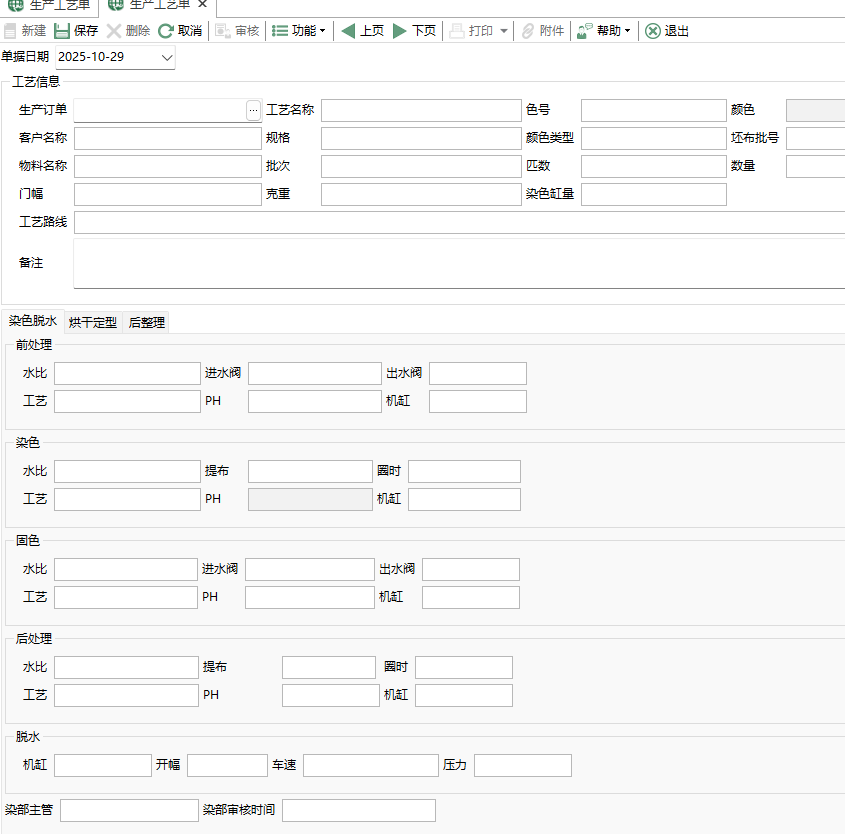The width and height of the screenshot is (845, 834).
Task: Select the 染色脱水 tab
Action: click(33, 321)
